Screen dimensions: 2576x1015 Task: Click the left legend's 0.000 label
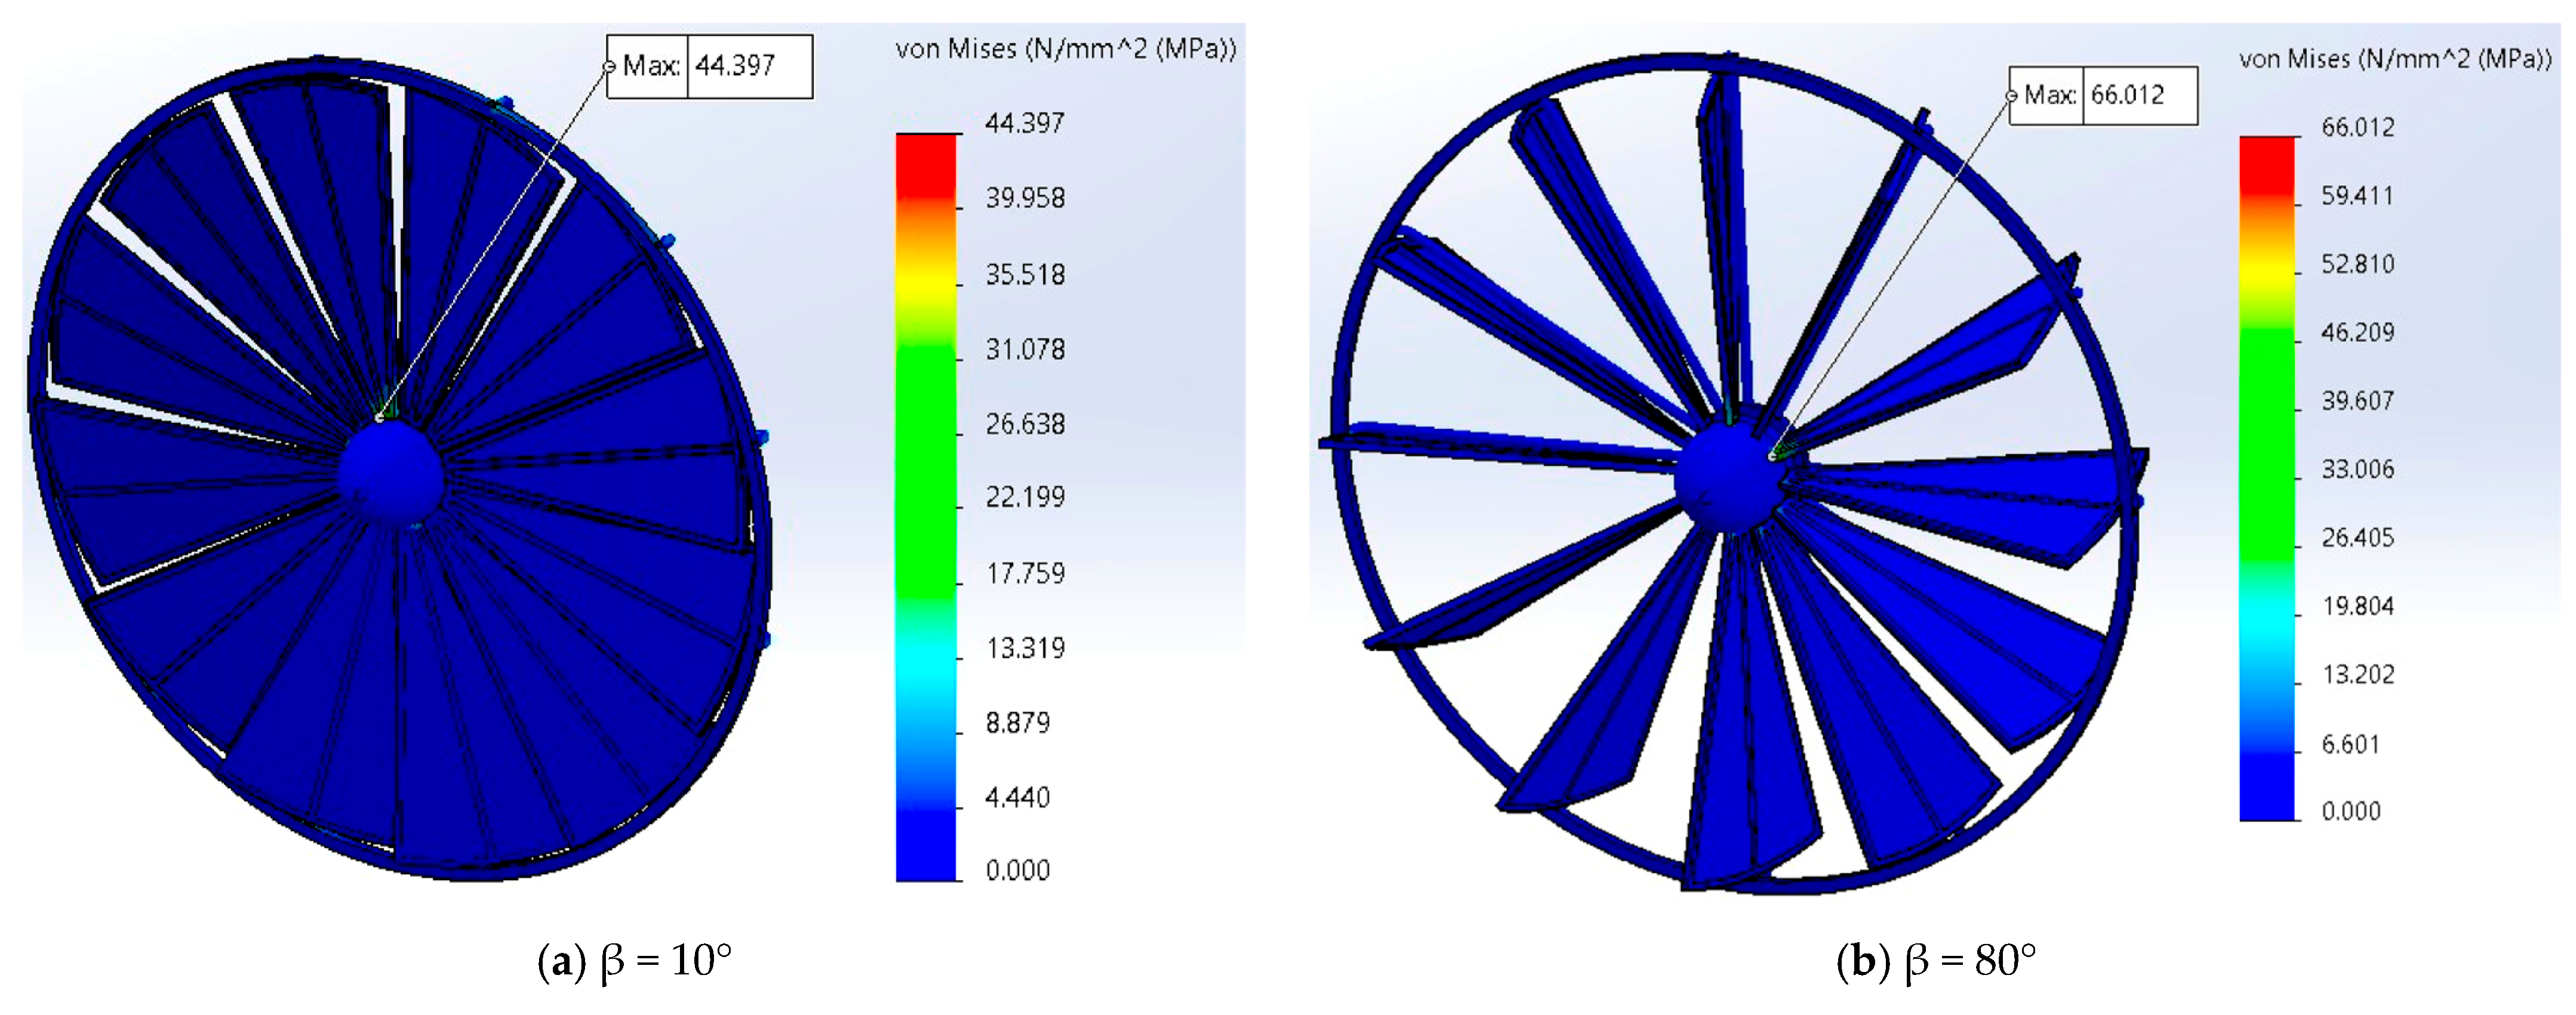click(x=1017, y=870)
